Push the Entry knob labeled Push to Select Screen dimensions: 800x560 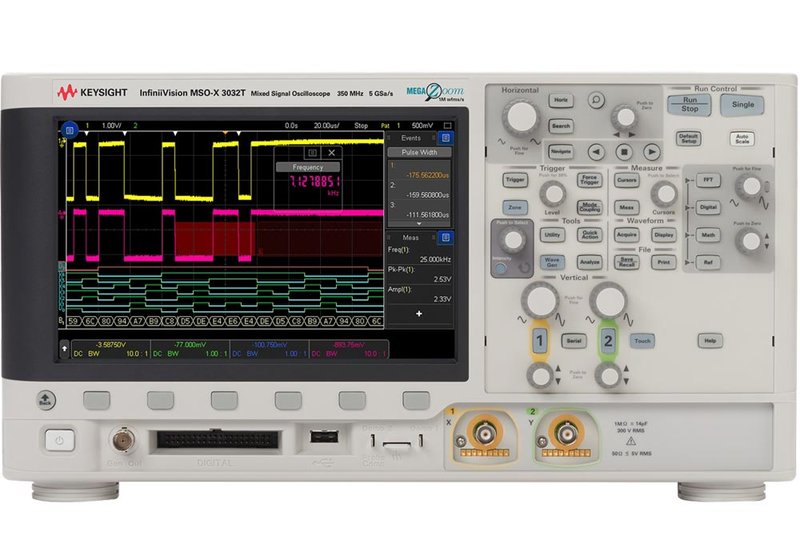[513, 240]
